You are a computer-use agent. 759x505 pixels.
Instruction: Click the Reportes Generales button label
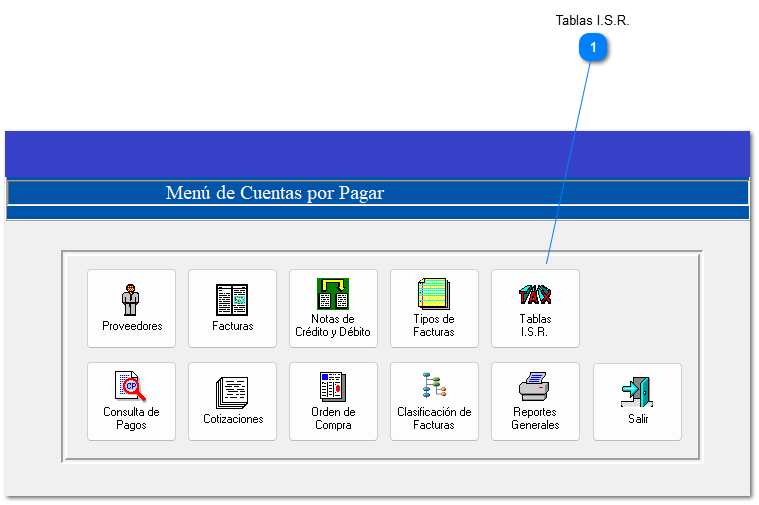coord(535,419)
